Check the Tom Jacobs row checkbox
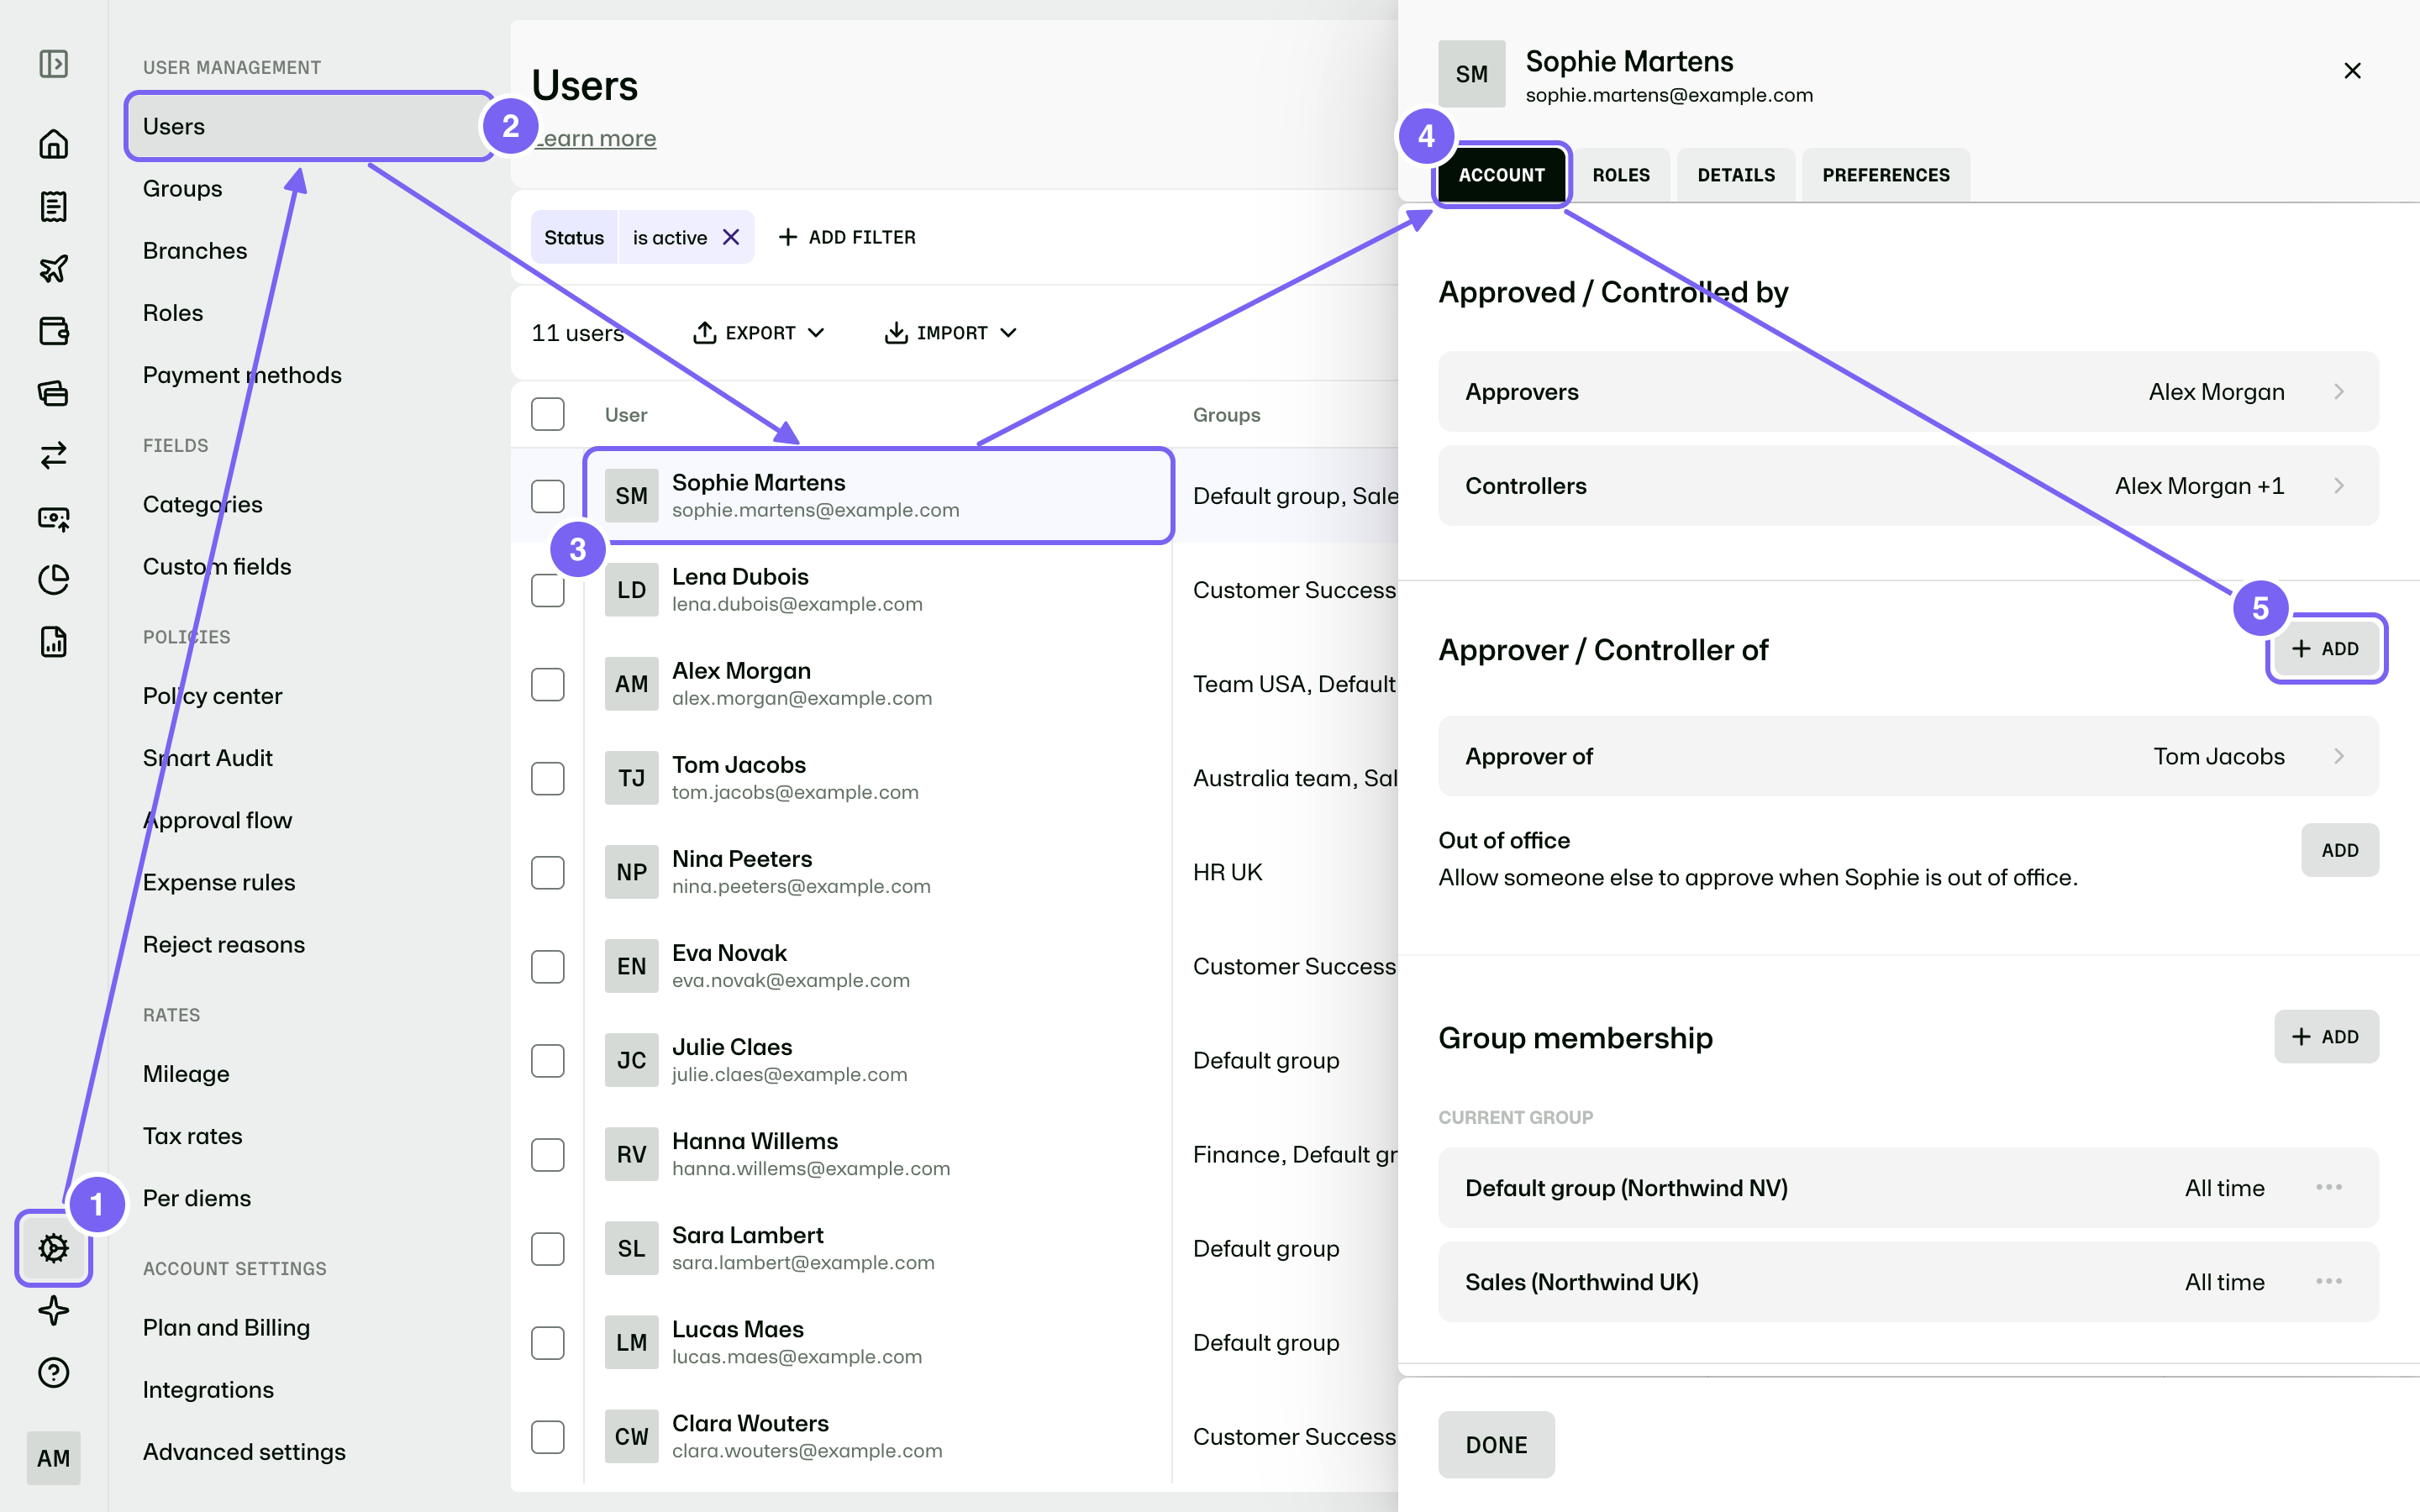Image resolution: width=2420 pixels, height=1512 pixels. pos(547,778)
